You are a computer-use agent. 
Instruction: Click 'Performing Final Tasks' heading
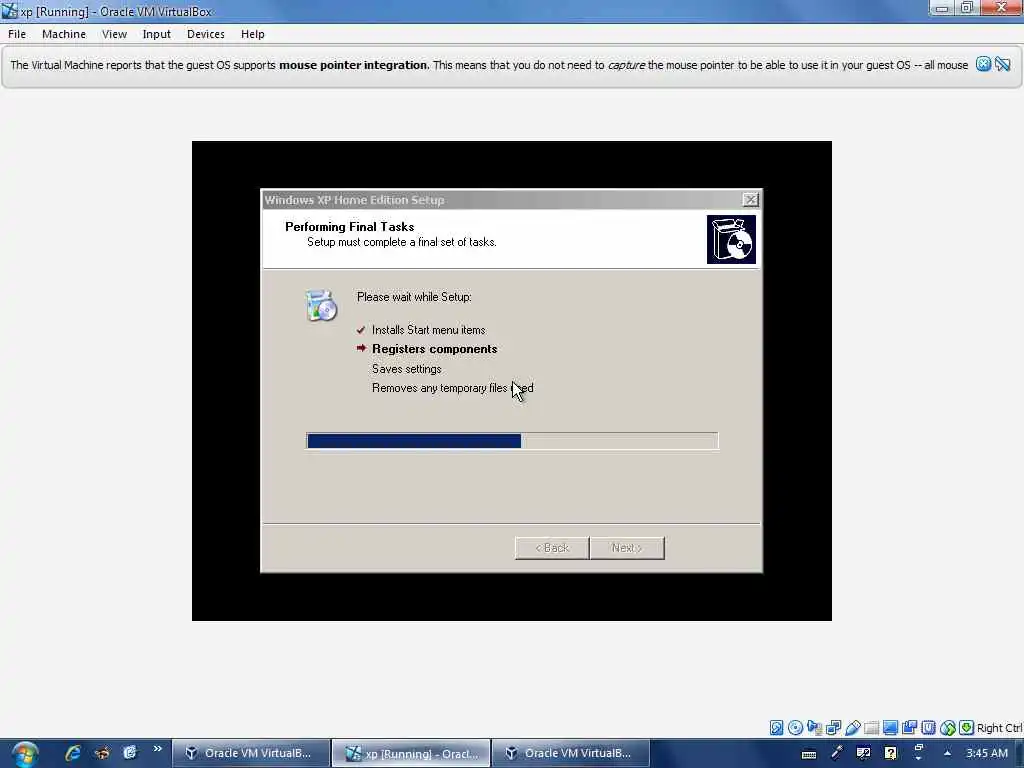click(349, 227)
